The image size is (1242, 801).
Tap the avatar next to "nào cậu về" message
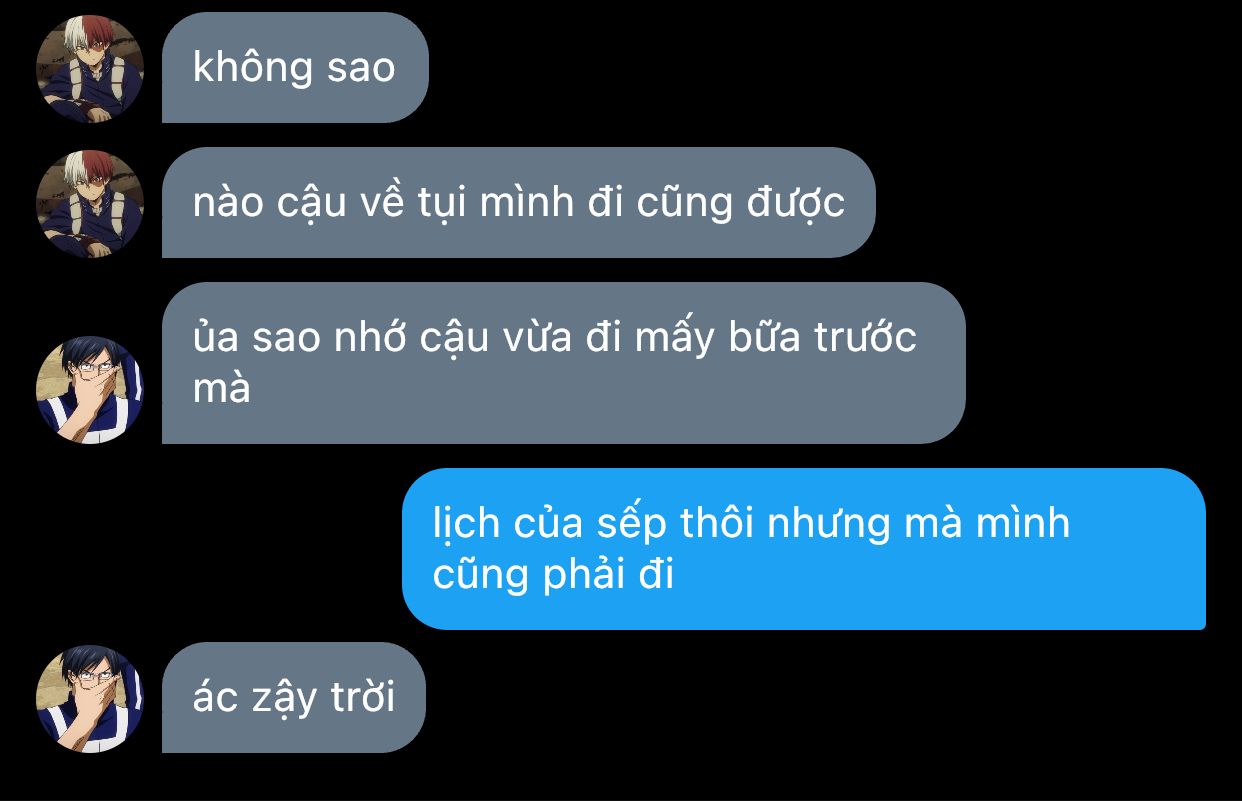coord(90,203)
